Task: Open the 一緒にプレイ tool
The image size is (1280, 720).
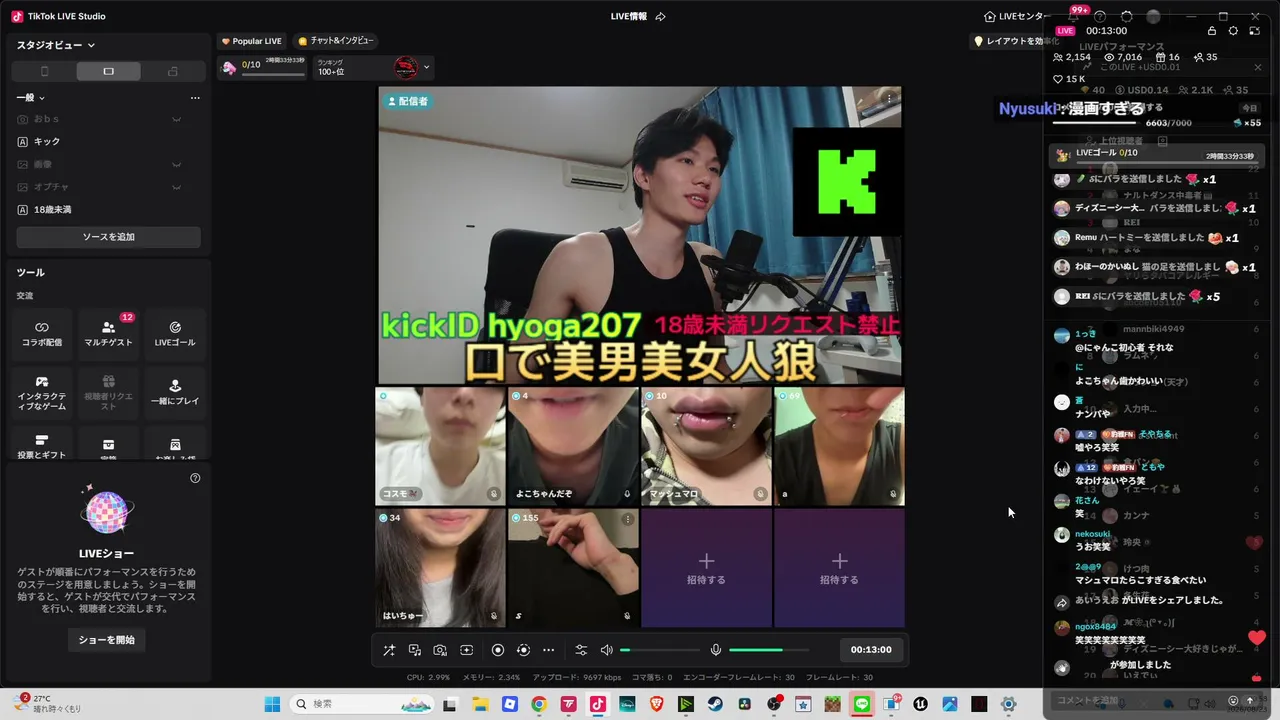Action: [175, 392]
